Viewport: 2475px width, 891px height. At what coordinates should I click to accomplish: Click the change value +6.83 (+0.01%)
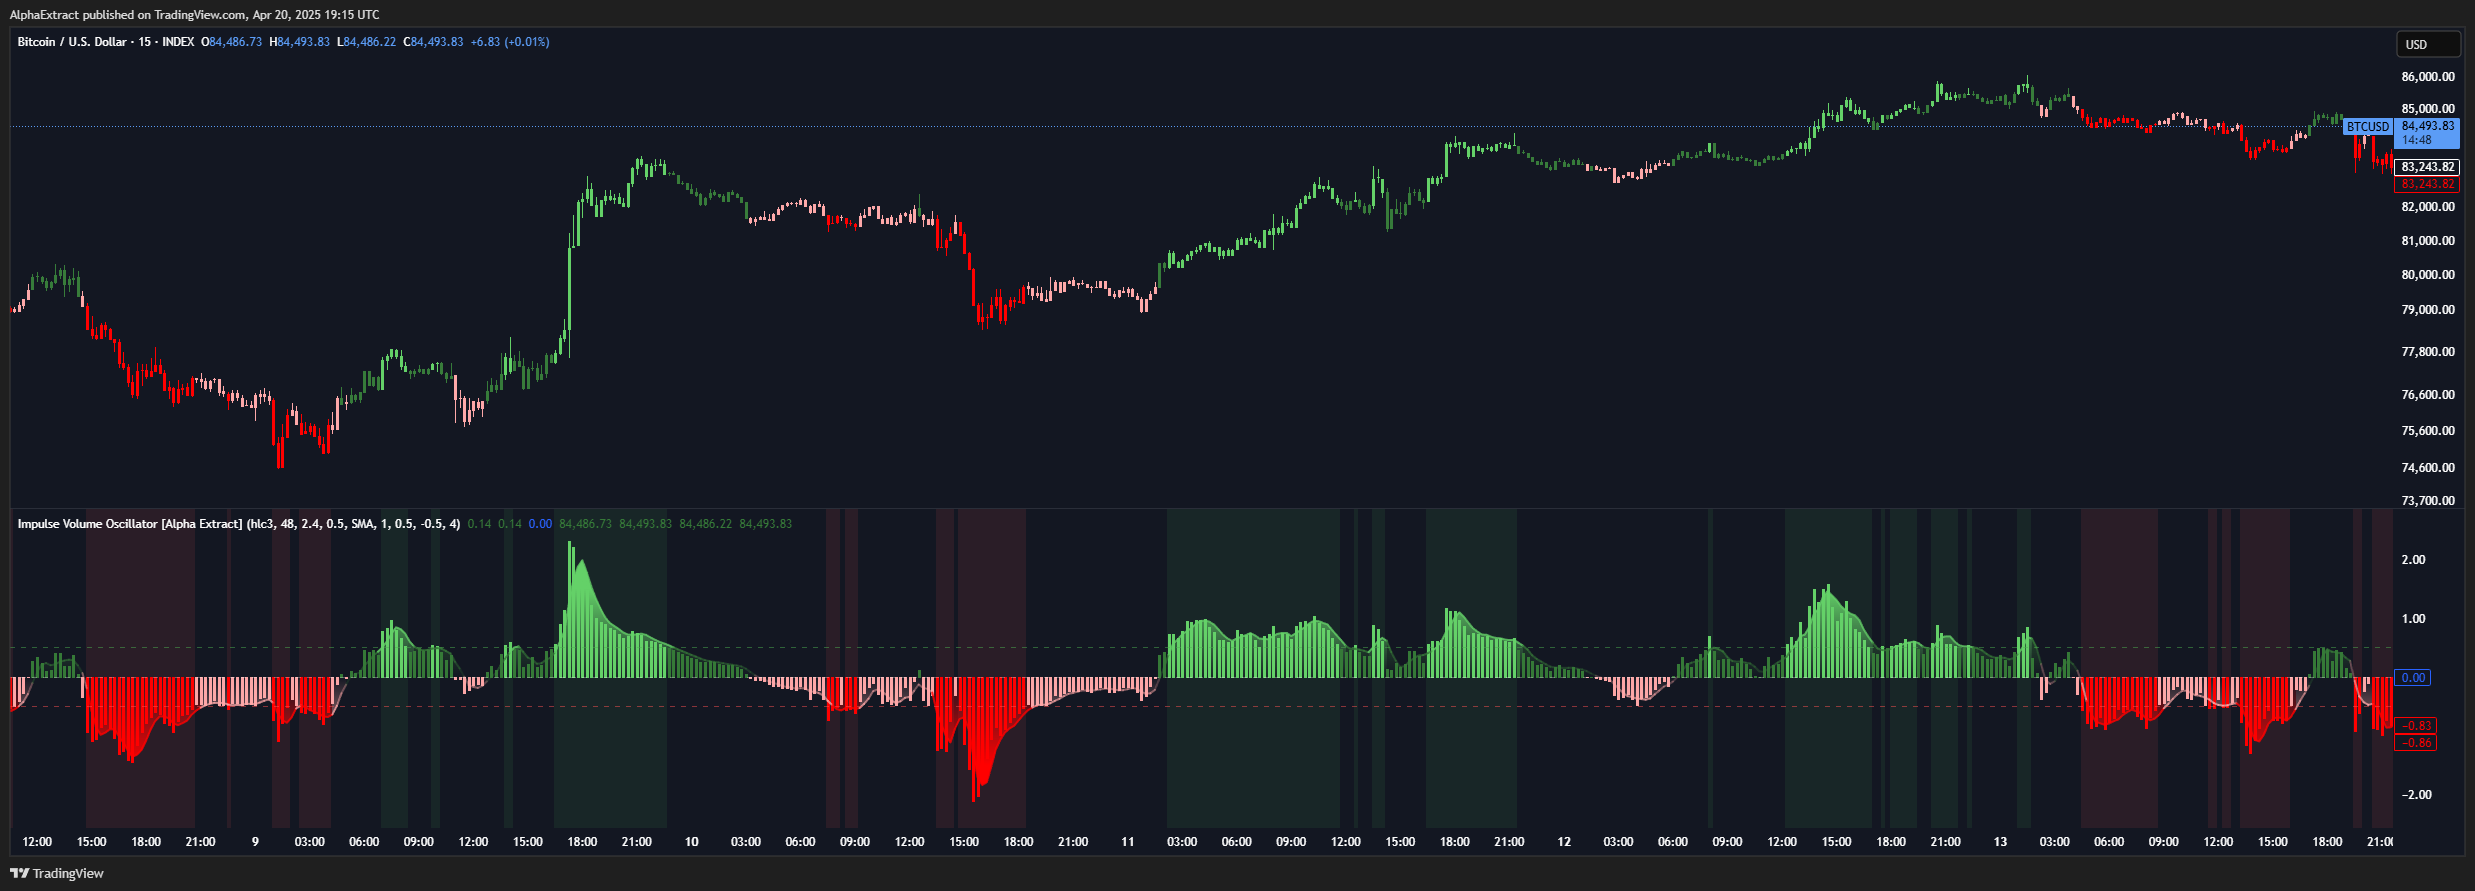510,42
